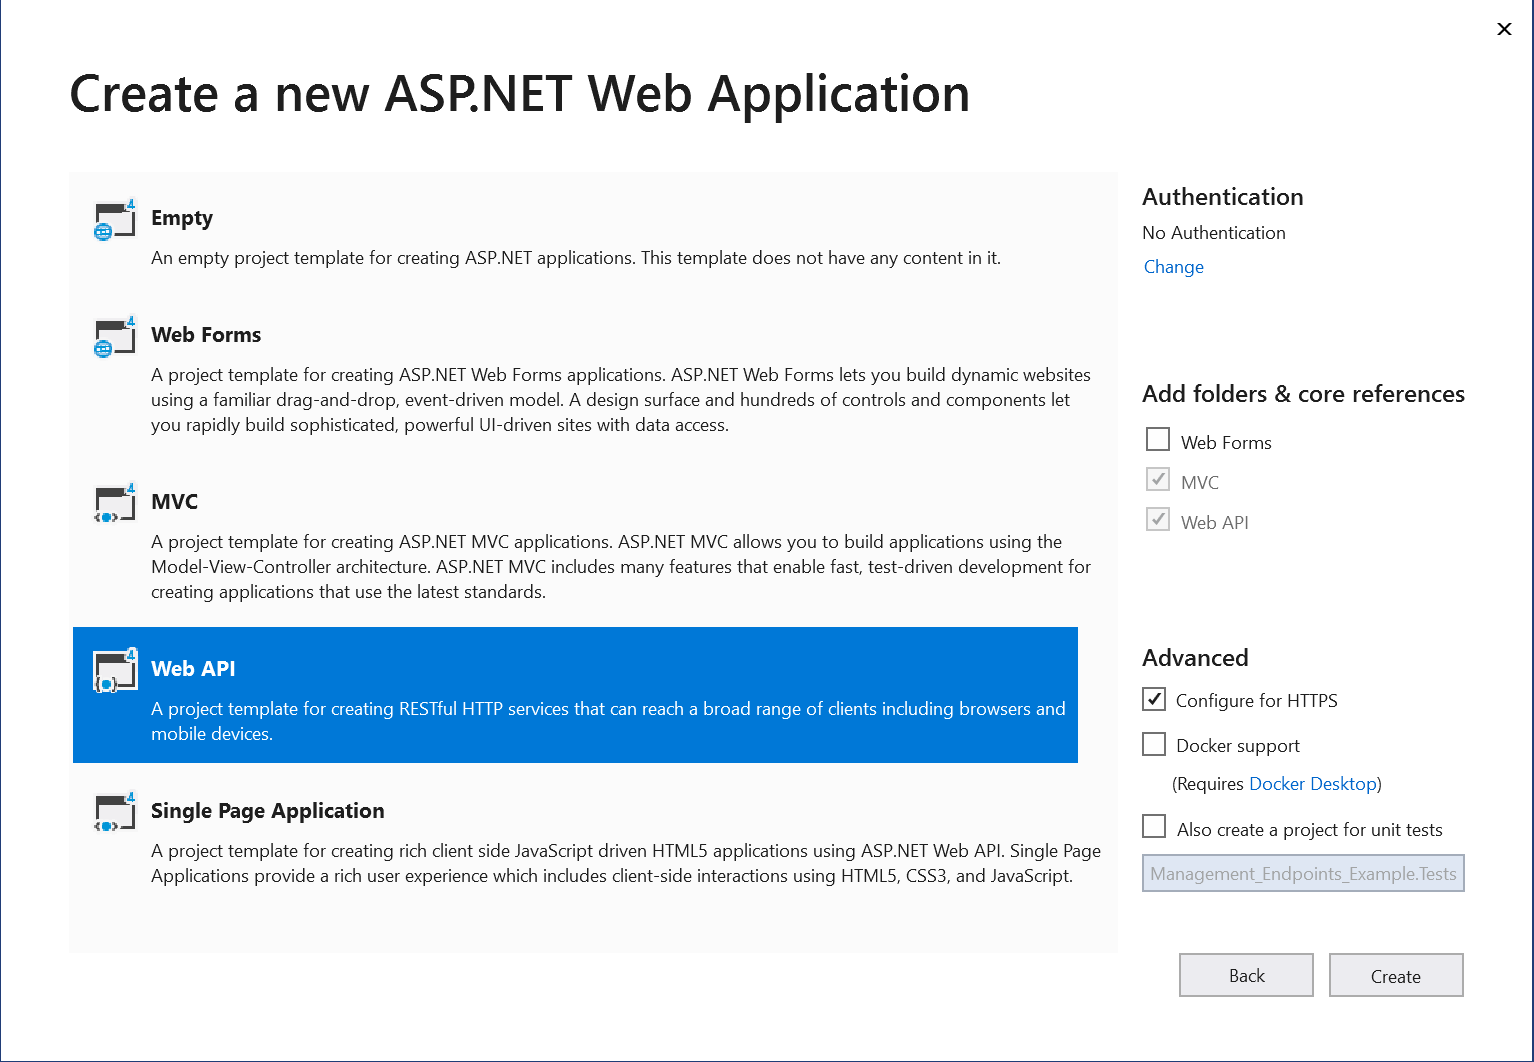Enable the Web Forms folder checkbox

pyautogui.click(x=1157, y=439)
